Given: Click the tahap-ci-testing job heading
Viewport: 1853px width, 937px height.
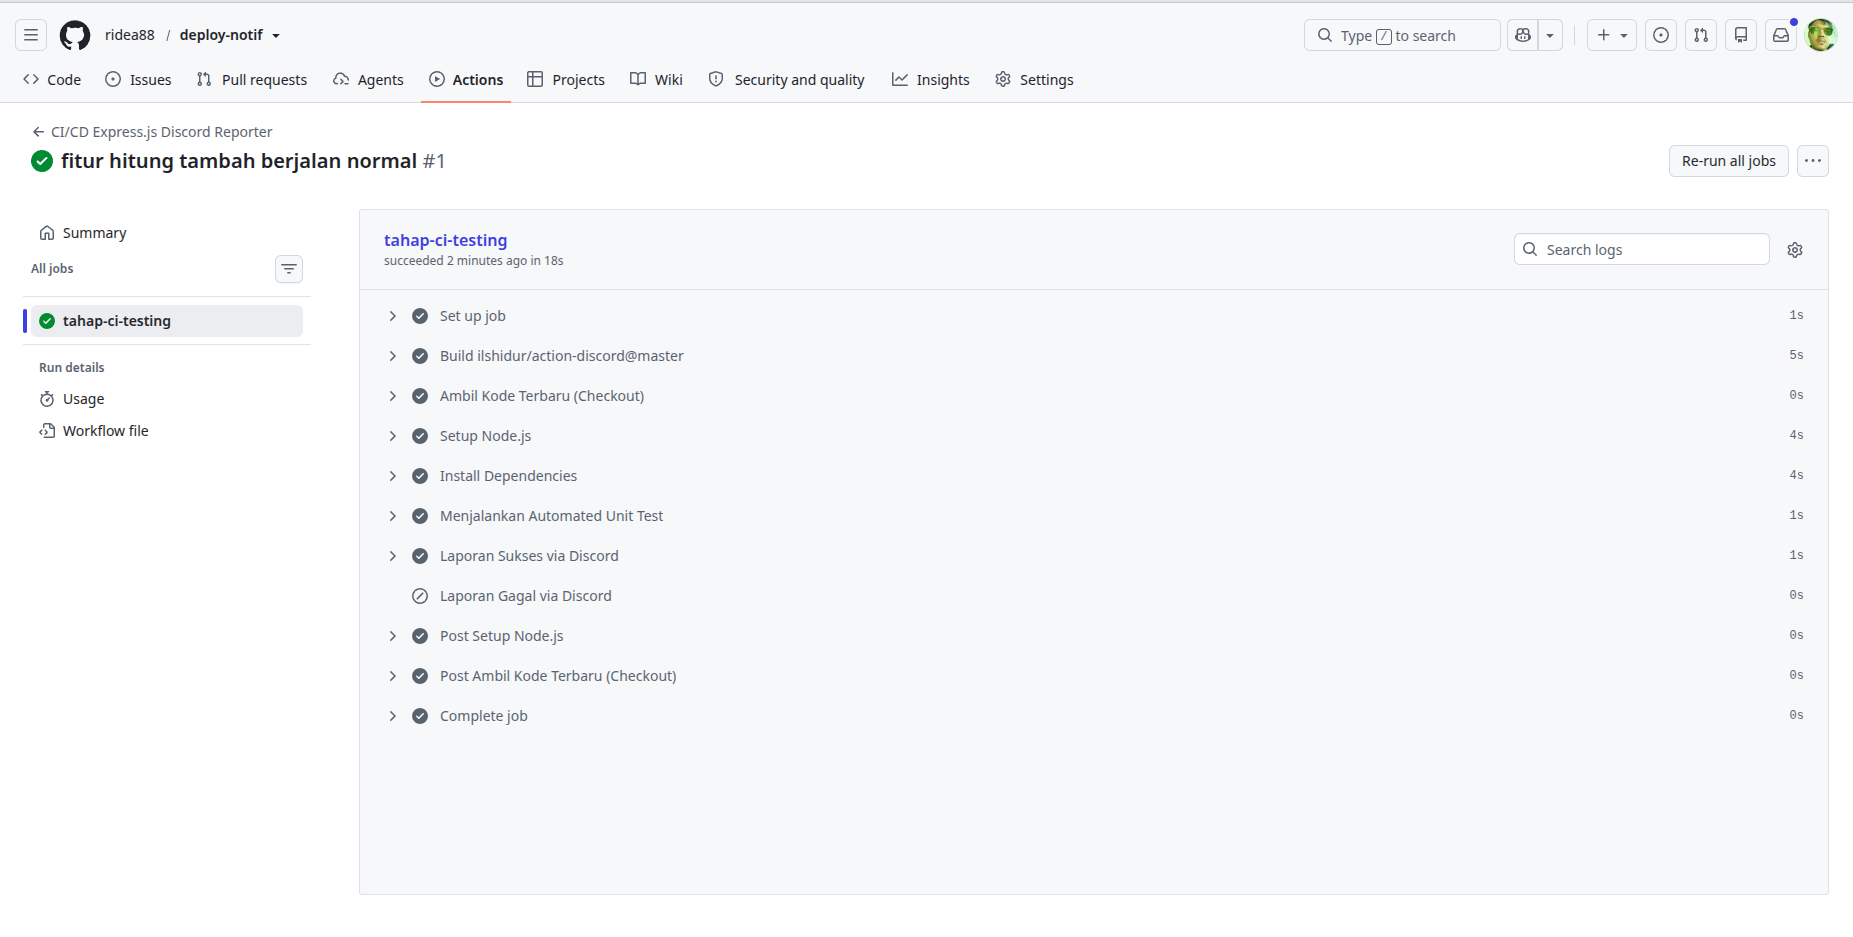Looking at the screenshot, I should [446, 240].
